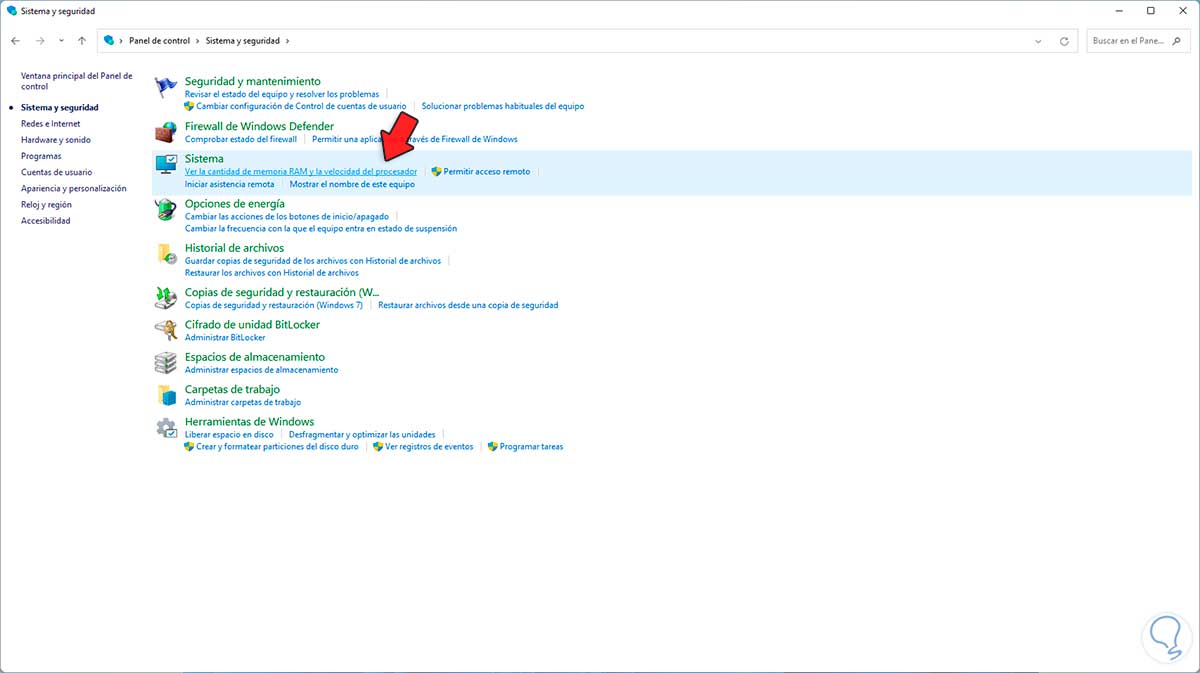Open Administrar BitLocker link
The width and height of the screenshot is (1200, 673).
pos(225,338)
